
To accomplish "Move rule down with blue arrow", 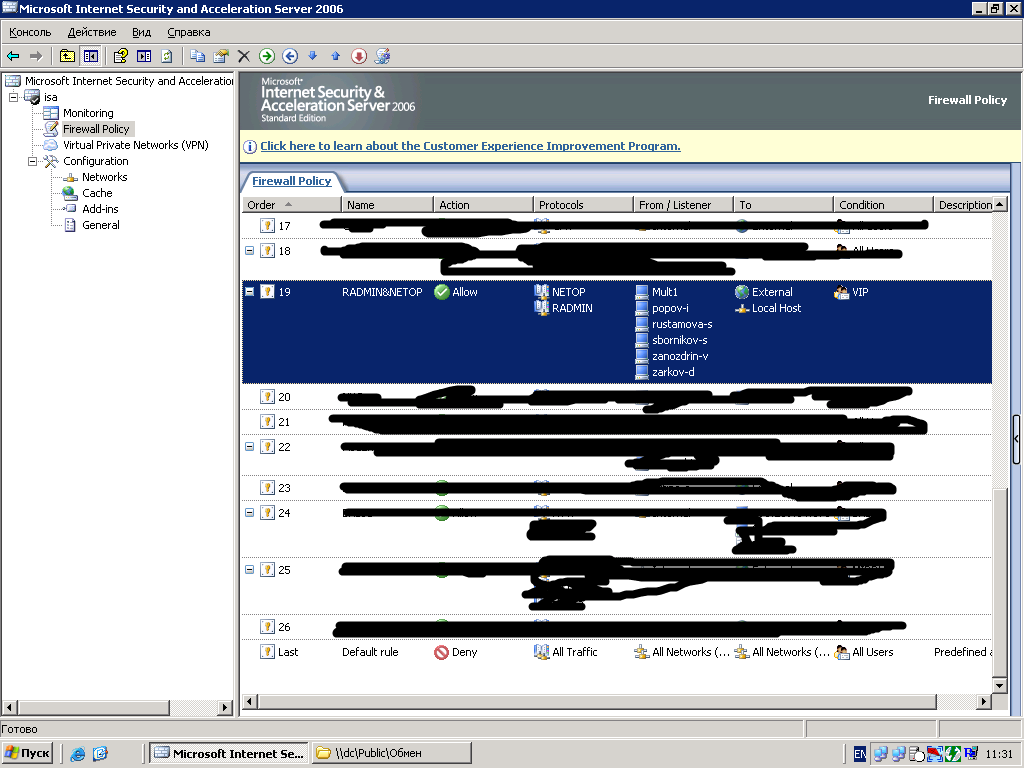I will tap(313, 56).
